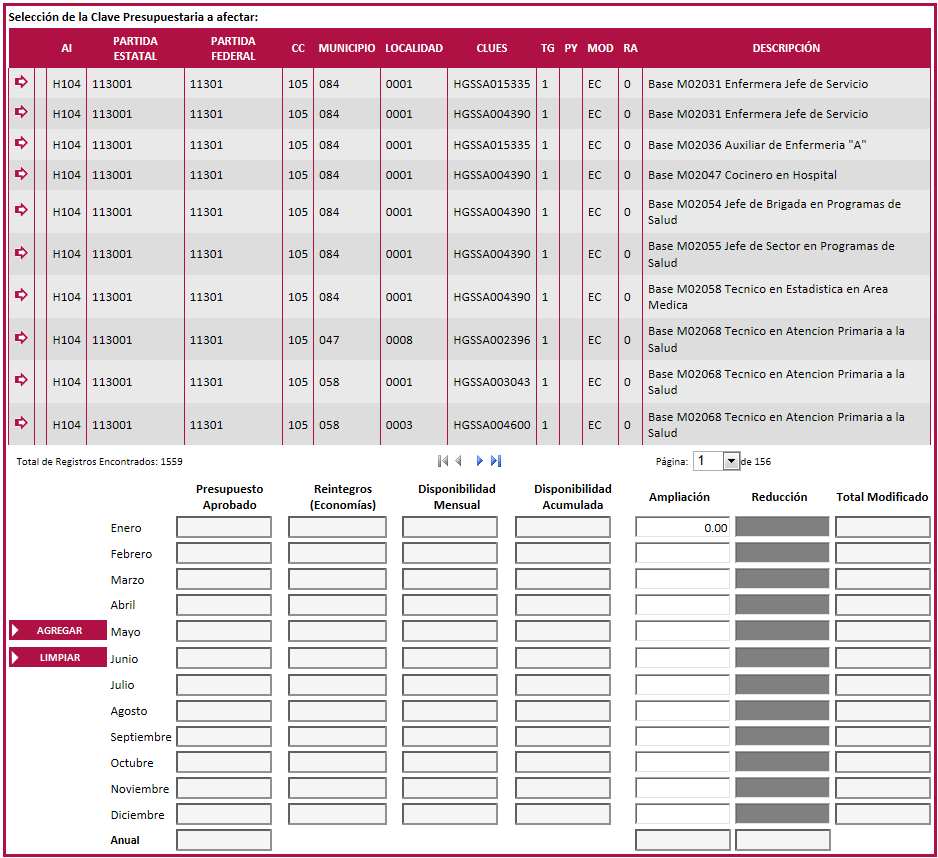Click the DESCRIPCIÓN column header
This screenshot has height=858, width=938.
[x=786, y=48]
